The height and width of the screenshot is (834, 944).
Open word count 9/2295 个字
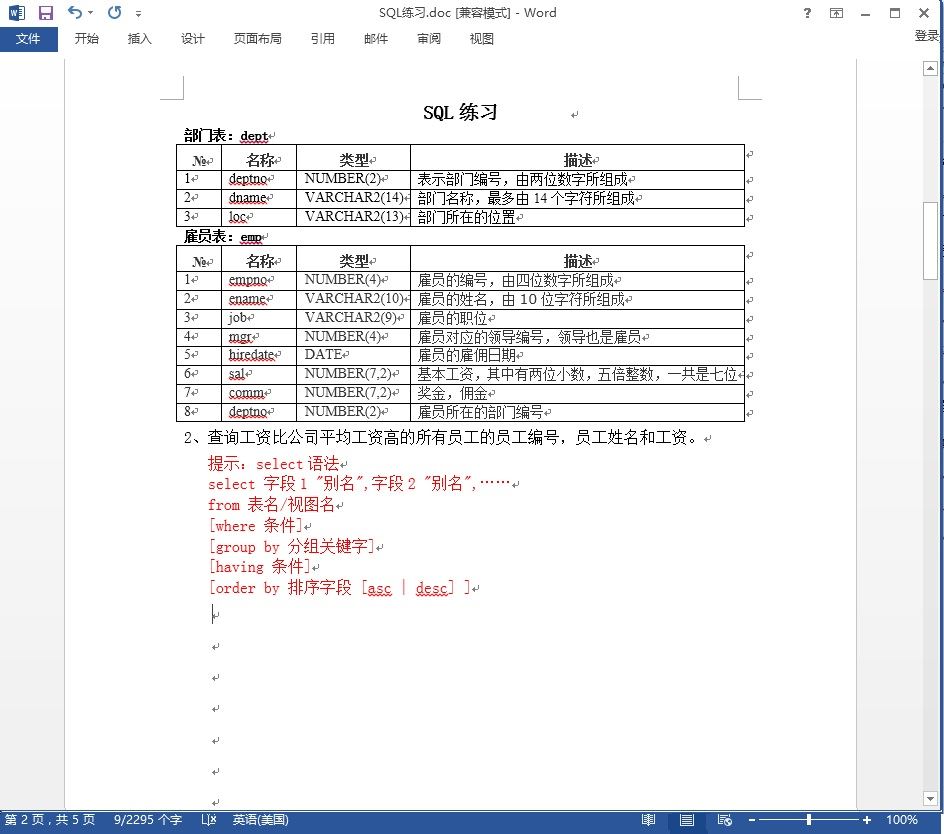pyautogui.click(x=148, y=820)
